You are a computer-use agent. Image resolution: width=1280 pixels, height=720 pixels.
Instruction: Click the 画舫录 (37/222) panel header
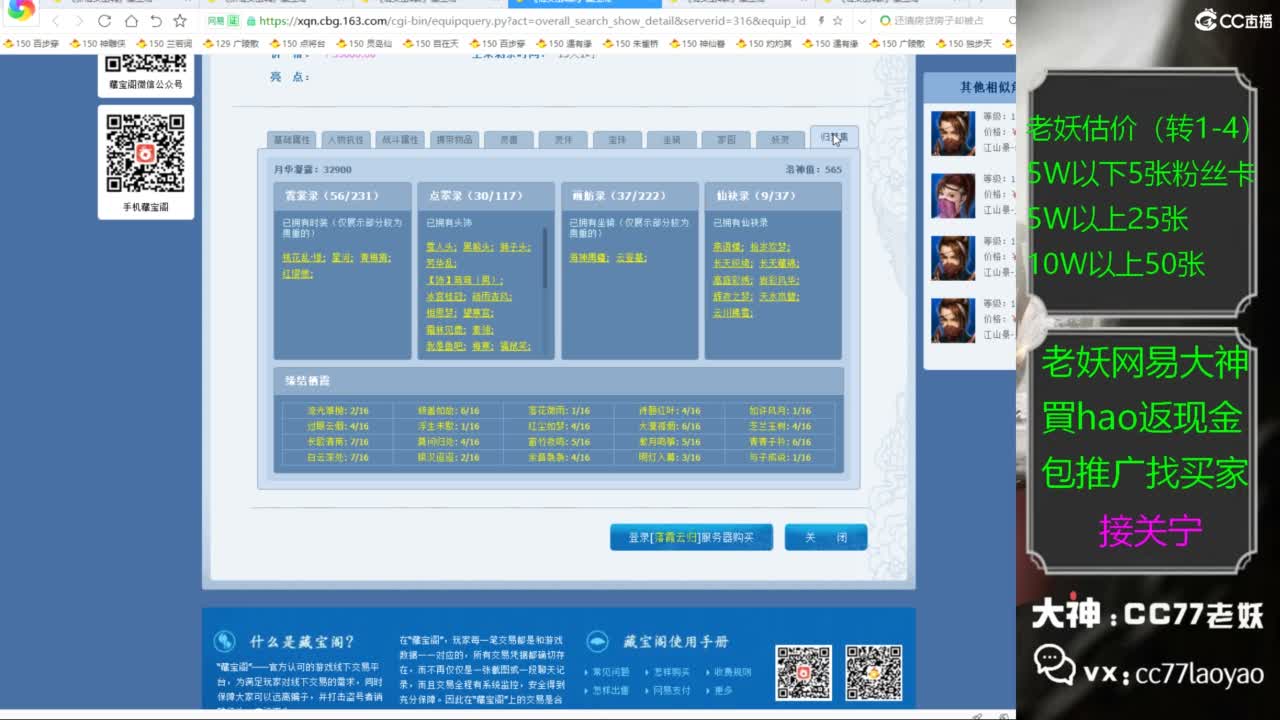pyautogui.click(x=629, y=196)
